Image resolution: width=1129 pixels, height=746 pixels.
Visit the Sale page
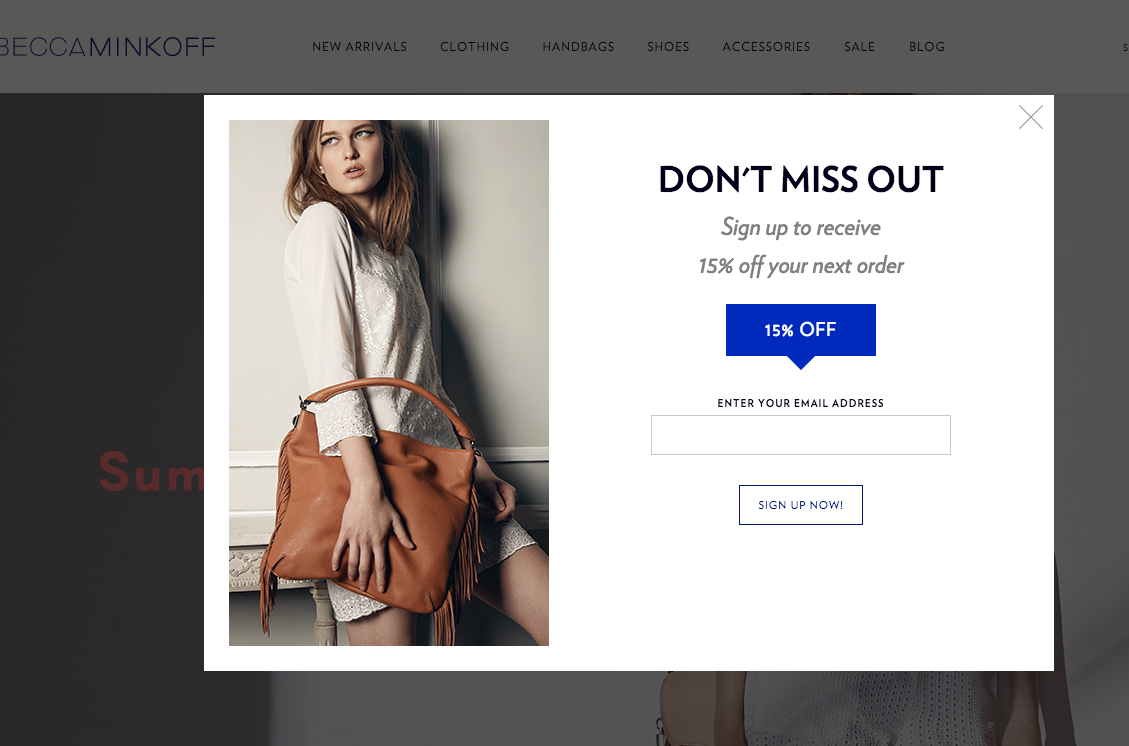[859, 47]
